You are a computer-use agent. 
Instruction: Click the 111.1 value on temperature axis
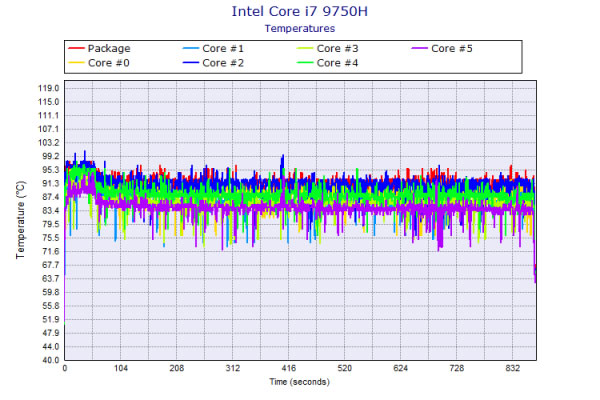point(49,116)
